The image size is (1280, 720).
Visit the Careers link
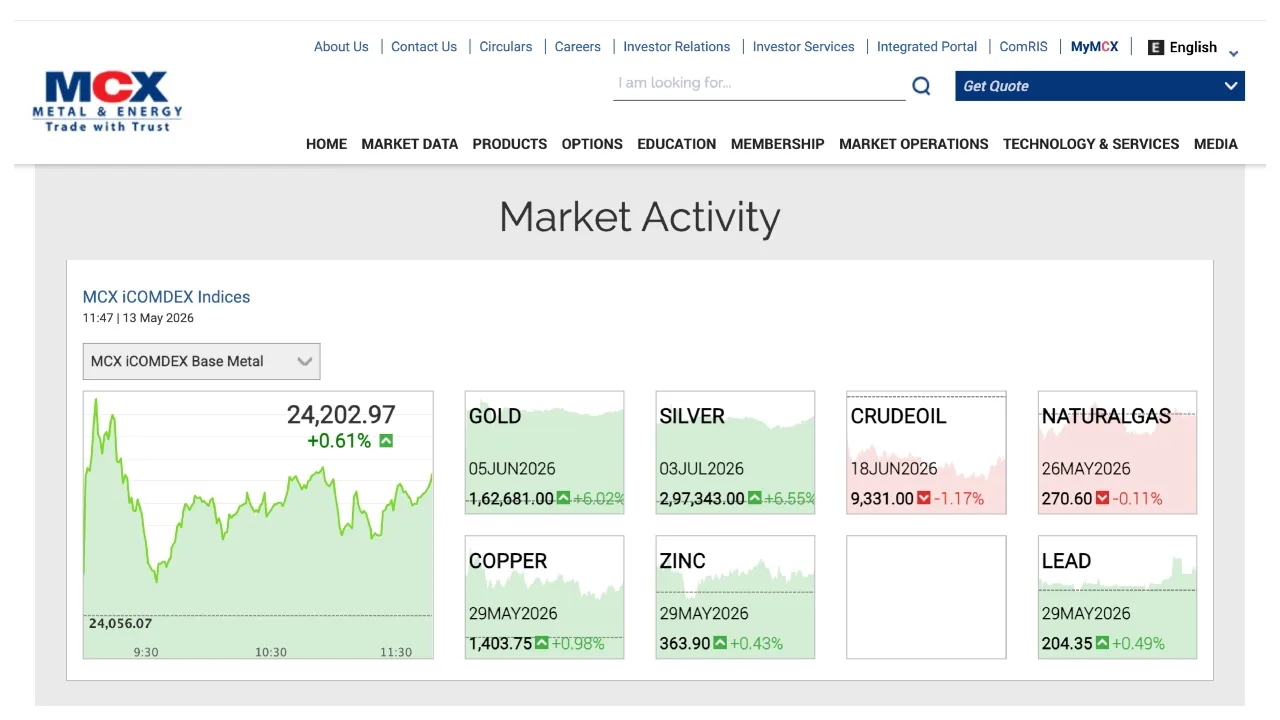(578, 47)
